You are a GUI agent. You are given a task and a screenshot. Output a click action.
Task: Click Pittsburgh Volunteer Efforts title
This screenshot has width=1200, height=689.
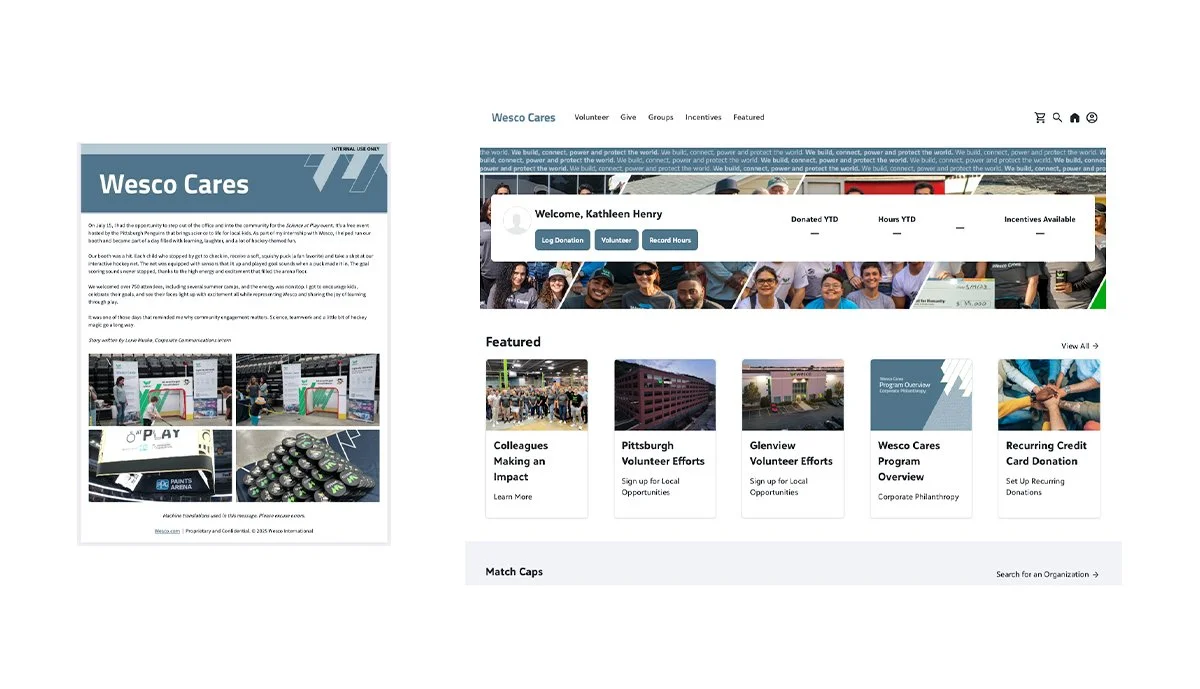pos(663,454)
